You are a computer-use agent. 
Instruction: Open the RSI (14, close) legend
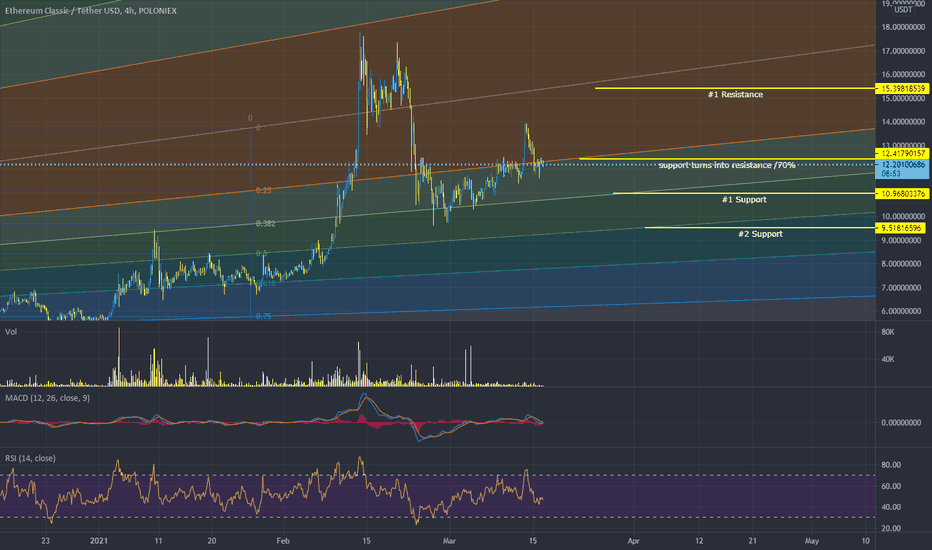pos(30,458)
